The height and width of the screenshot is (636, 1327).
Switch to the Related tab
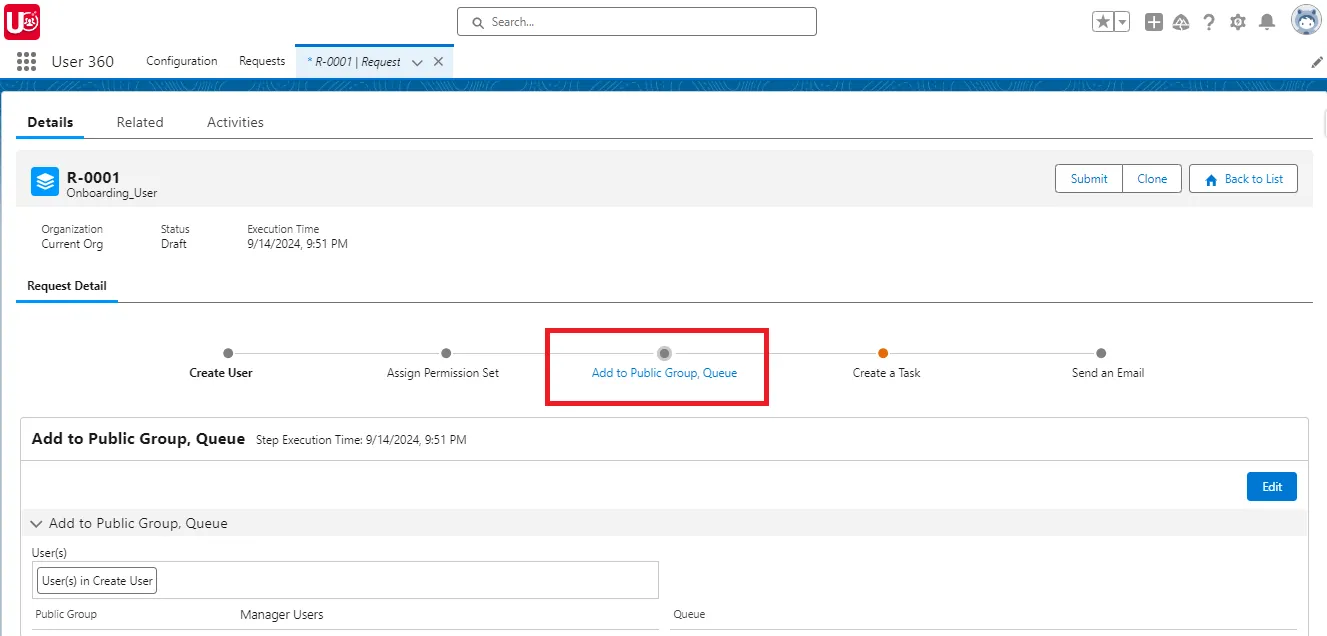tap(140, 122)
